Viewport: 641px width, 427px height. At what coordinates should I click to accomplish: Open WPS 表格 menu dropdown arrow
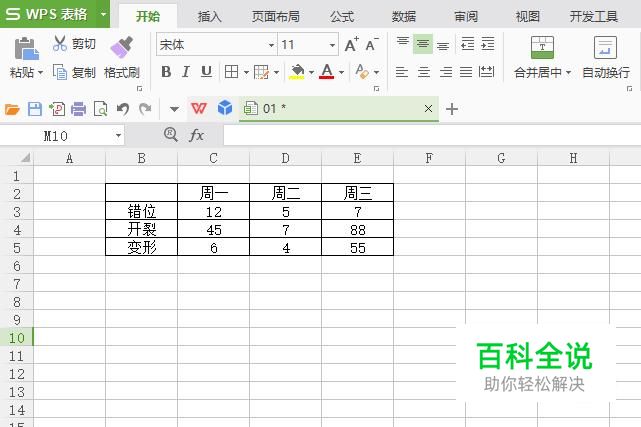103,14
